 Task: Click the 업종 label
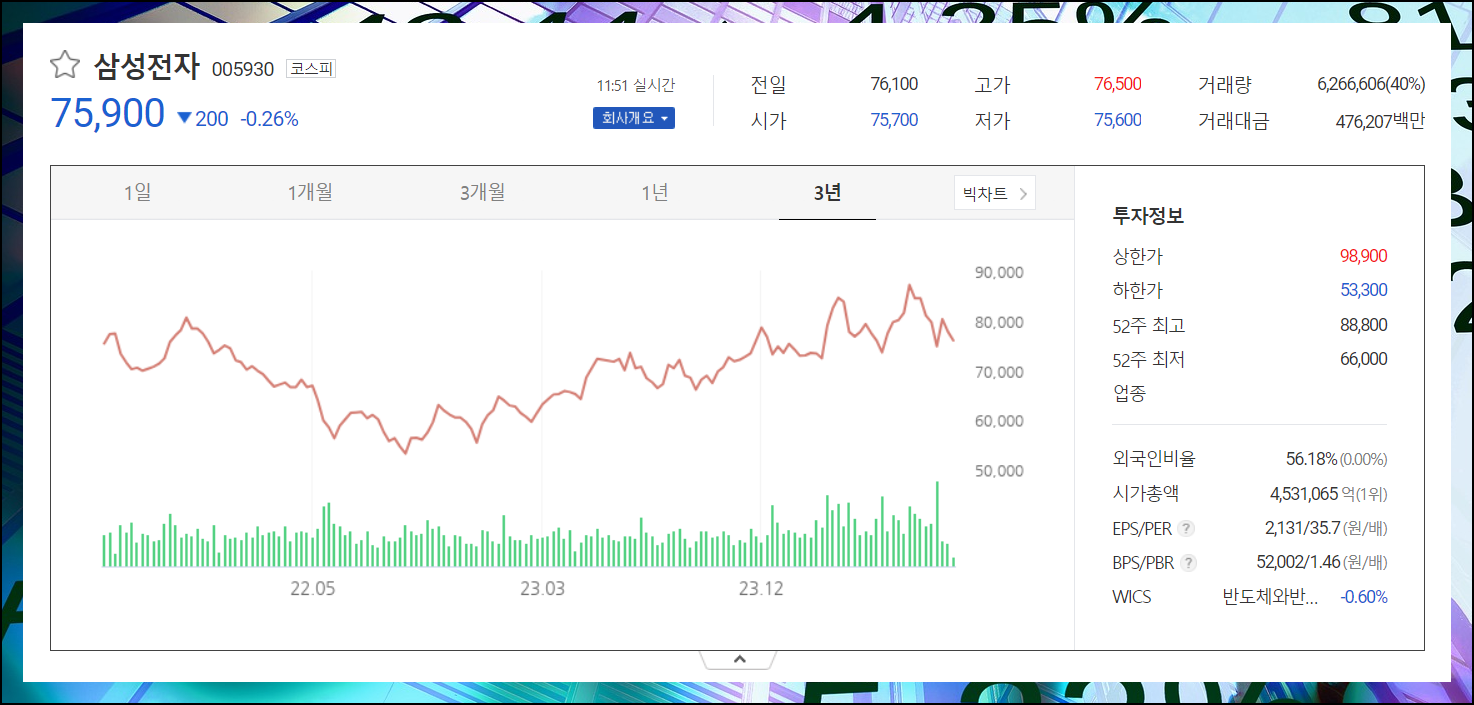[x=1129, y=393]
